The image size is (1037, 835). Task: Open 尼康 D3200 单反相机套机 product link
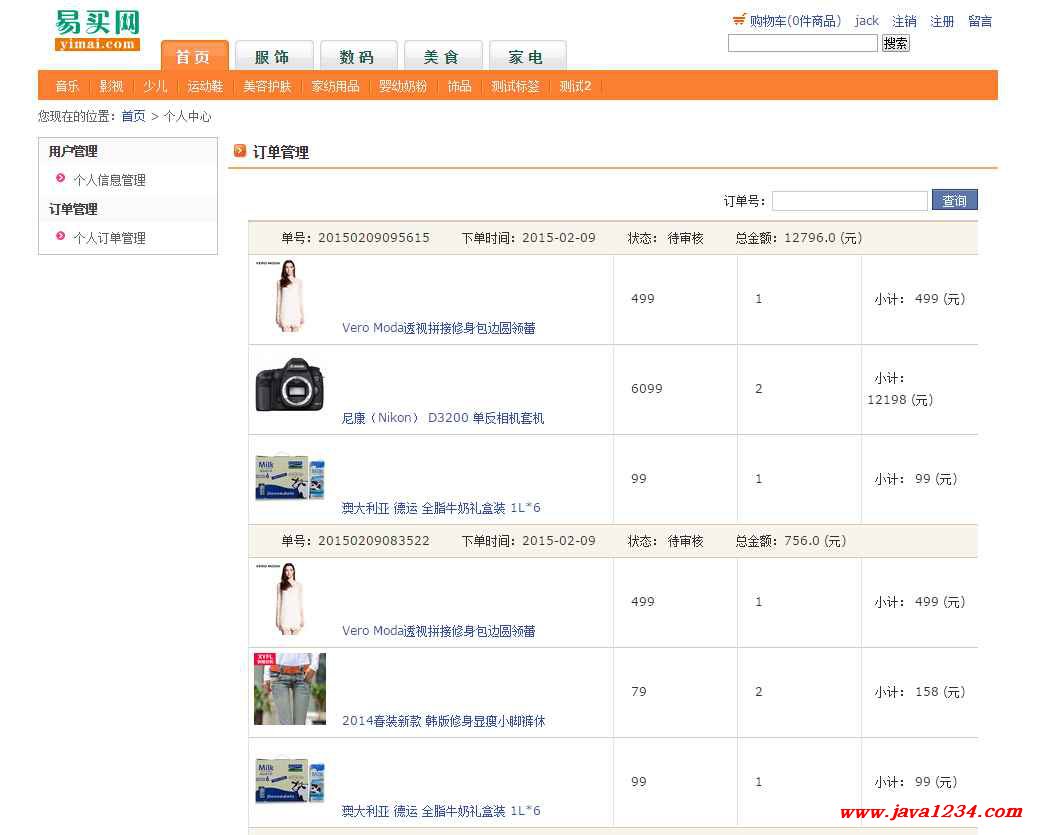click(x=443, y=418)
